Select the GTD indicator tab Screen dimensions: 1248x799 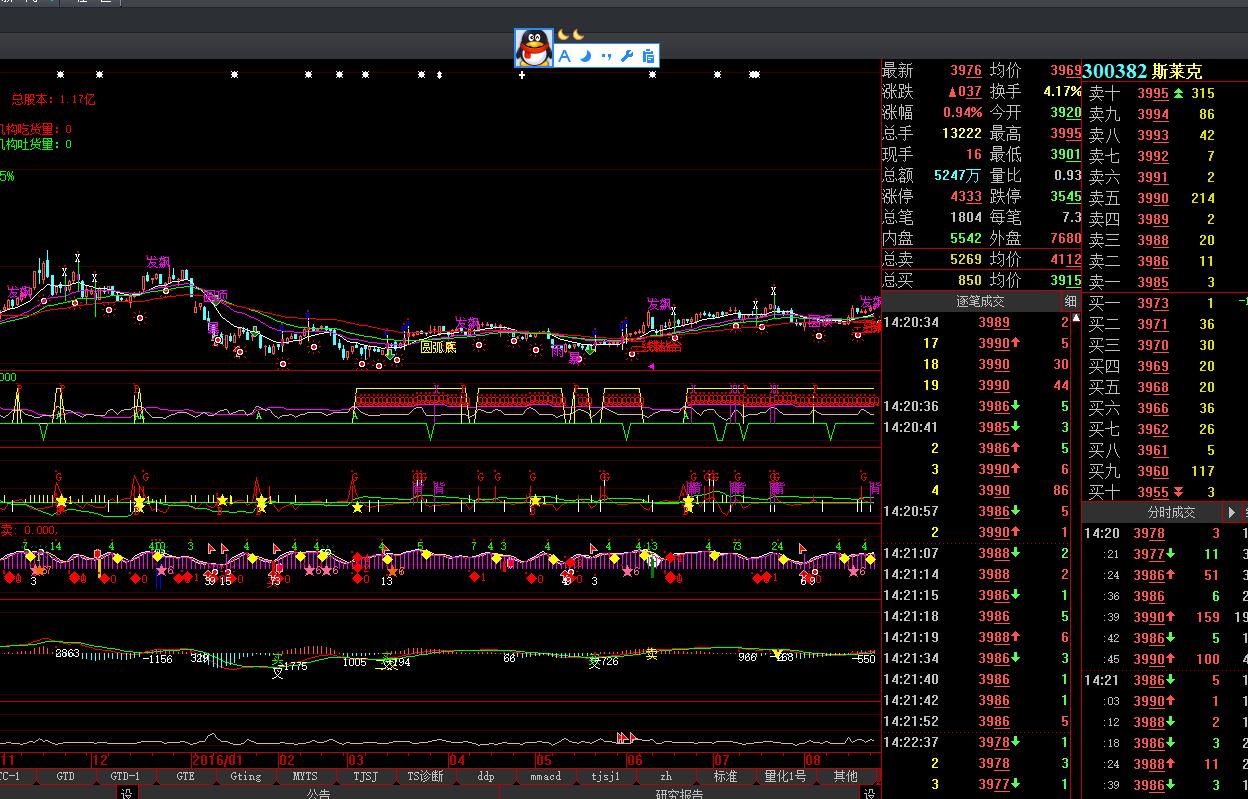coord(65,776)
